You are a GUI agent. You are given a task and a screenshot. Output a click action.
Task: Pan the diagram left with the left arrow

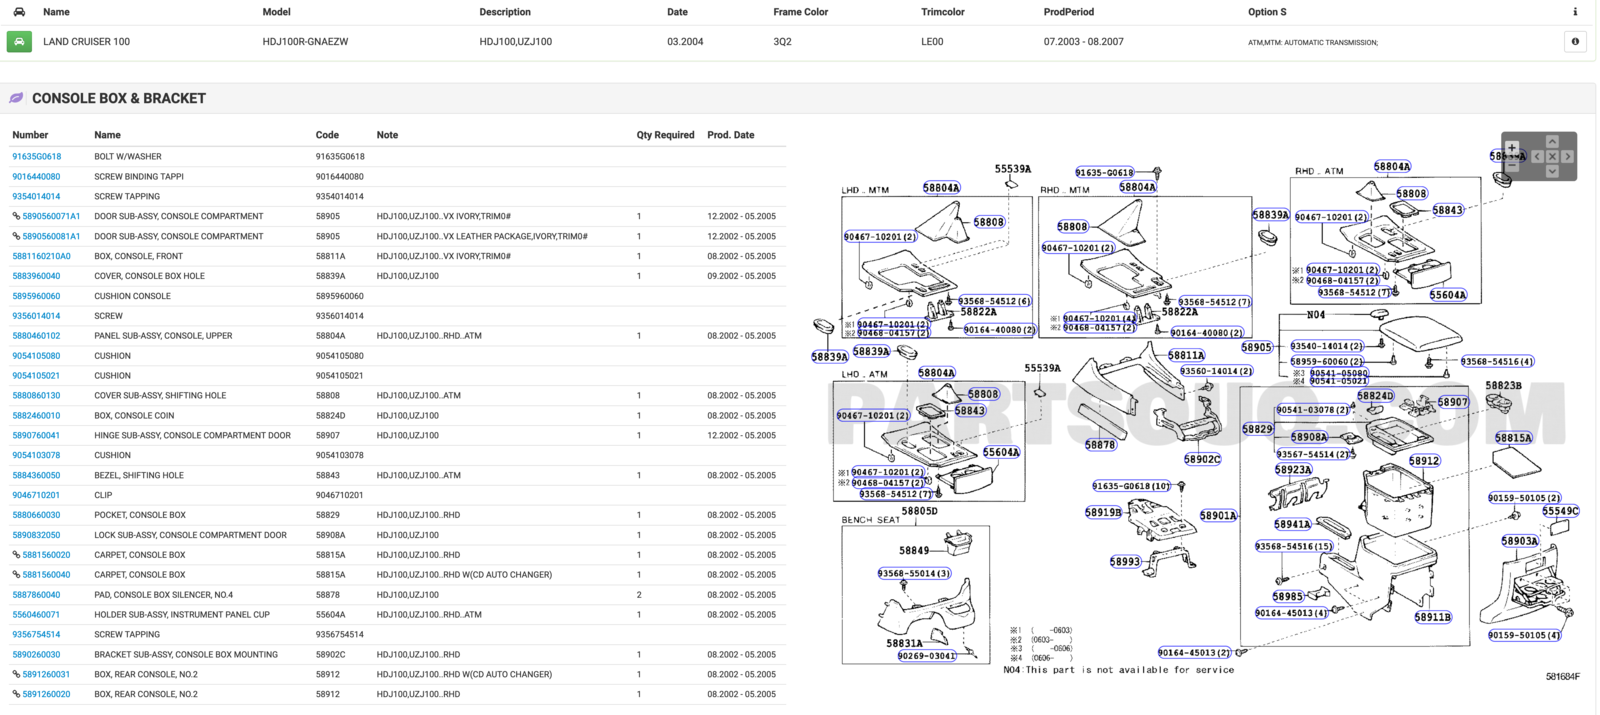click(x=1537, y=156)
